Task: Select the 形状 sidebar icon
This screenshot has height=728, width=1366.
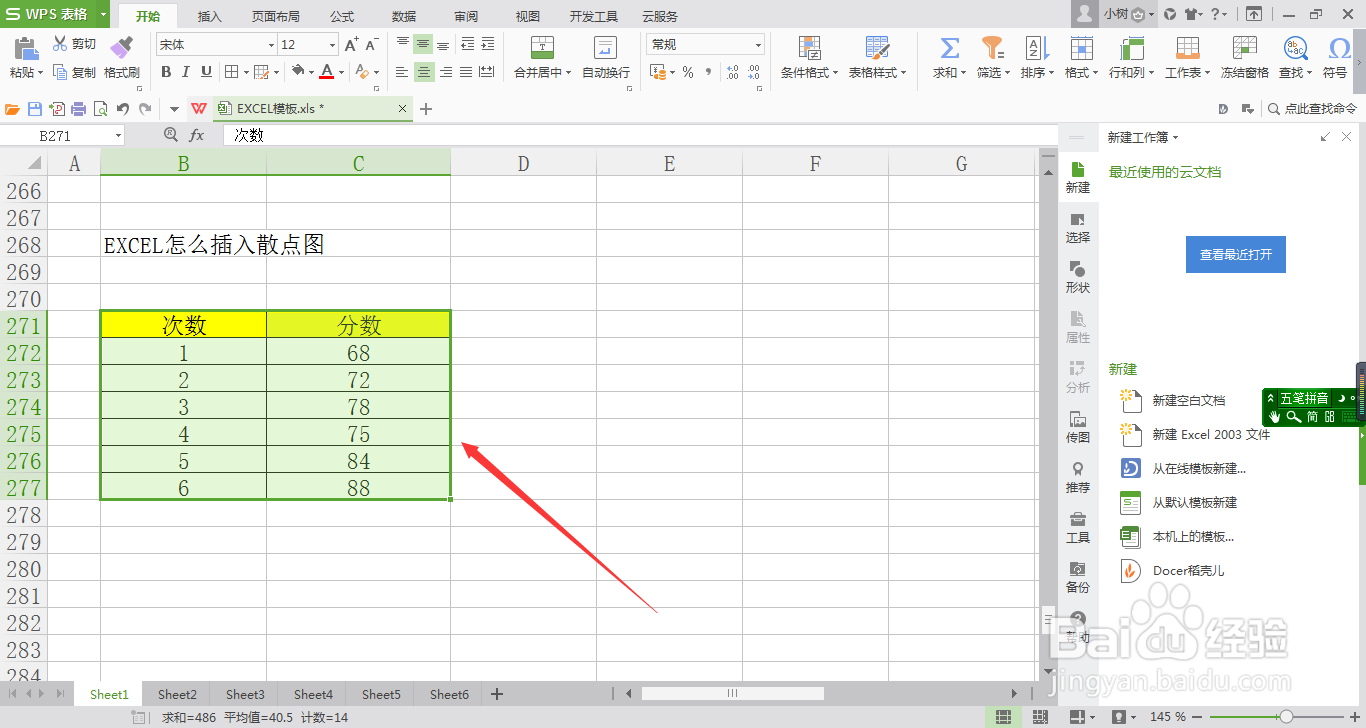Action: pyautogui.click(x=1078, y=277)
